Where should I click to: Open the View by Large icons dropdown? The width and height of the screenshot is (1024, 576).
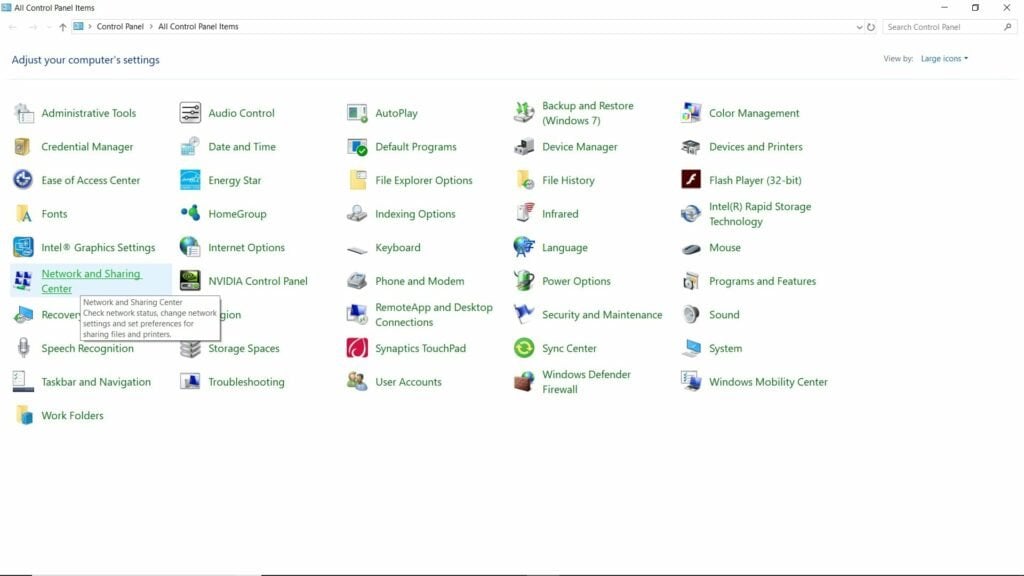pyautogui.click(x=944, y=59)
